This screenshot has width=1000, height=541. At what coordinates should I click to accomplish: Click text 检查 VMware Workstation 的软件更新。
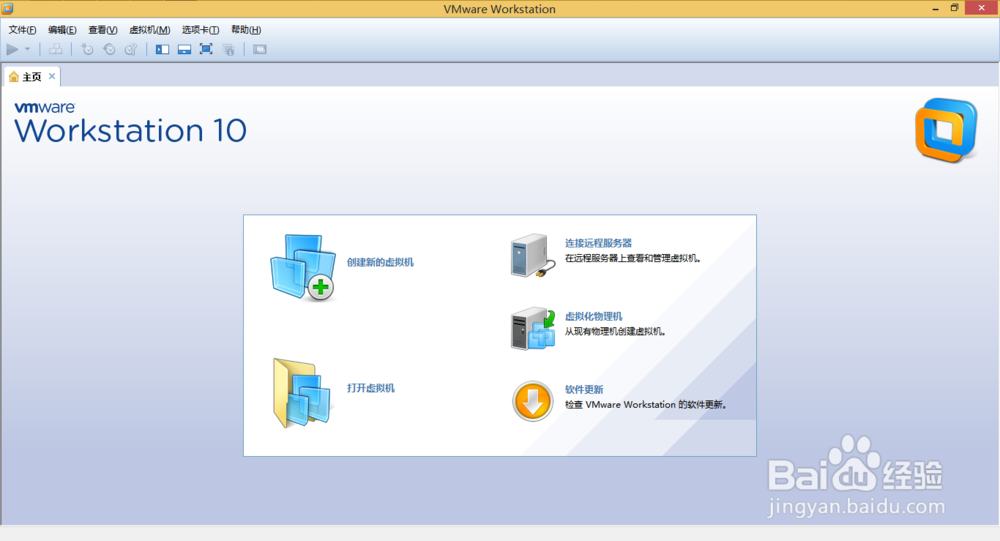pos(645,404)
